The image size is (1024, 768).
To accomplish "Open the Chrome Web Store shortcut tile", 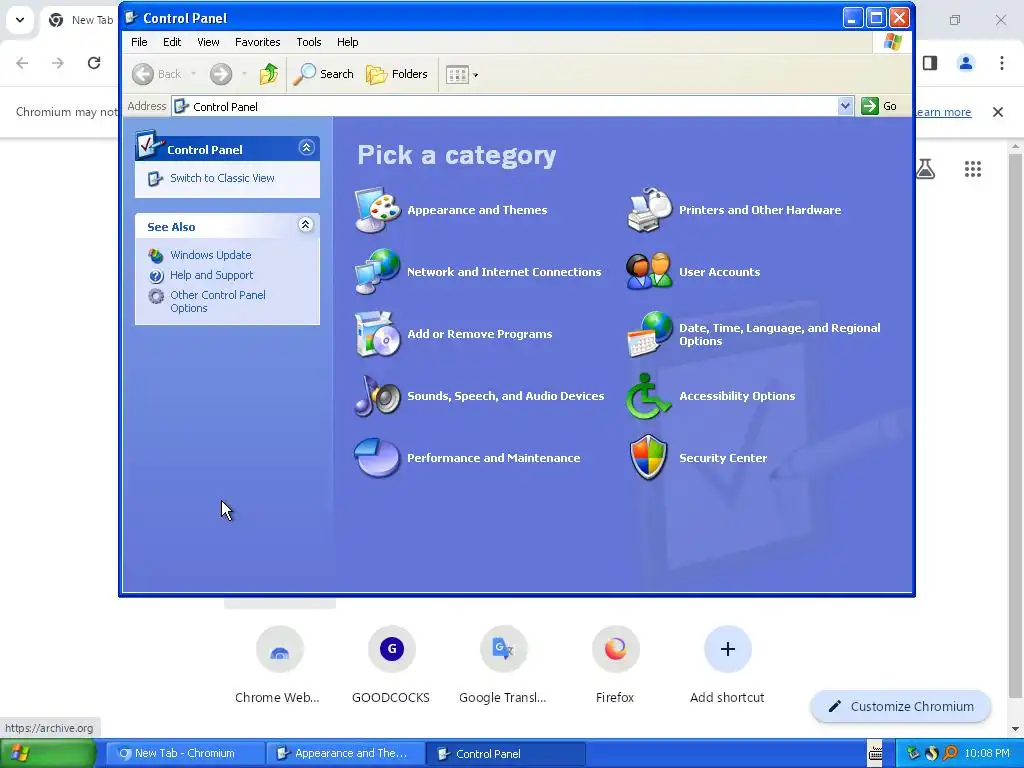I will click(280, 665).
